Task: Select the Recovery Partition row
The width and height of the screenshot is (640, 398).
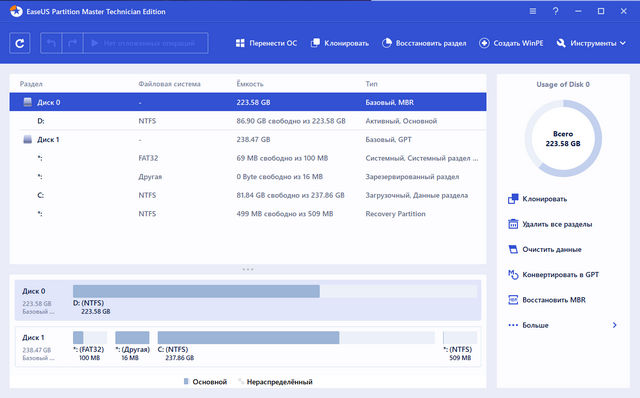Action: pos(248,213)
